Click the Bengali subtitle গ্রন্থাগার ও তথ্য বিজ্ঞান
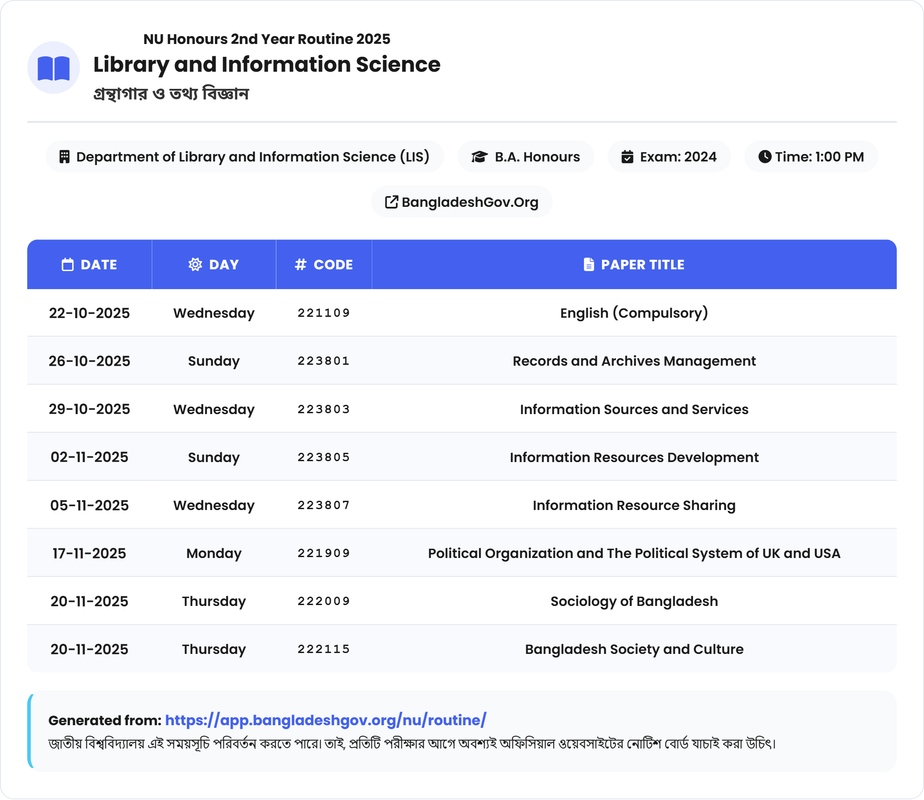 (171, 94)
